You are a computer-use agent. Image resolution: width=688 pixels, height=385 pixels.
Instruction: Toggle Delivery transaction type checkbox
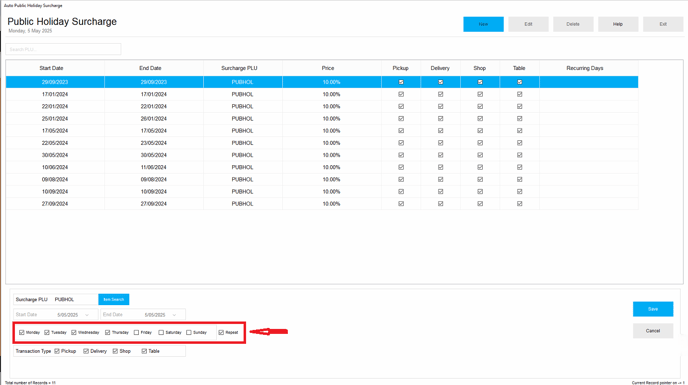(86, 351)
